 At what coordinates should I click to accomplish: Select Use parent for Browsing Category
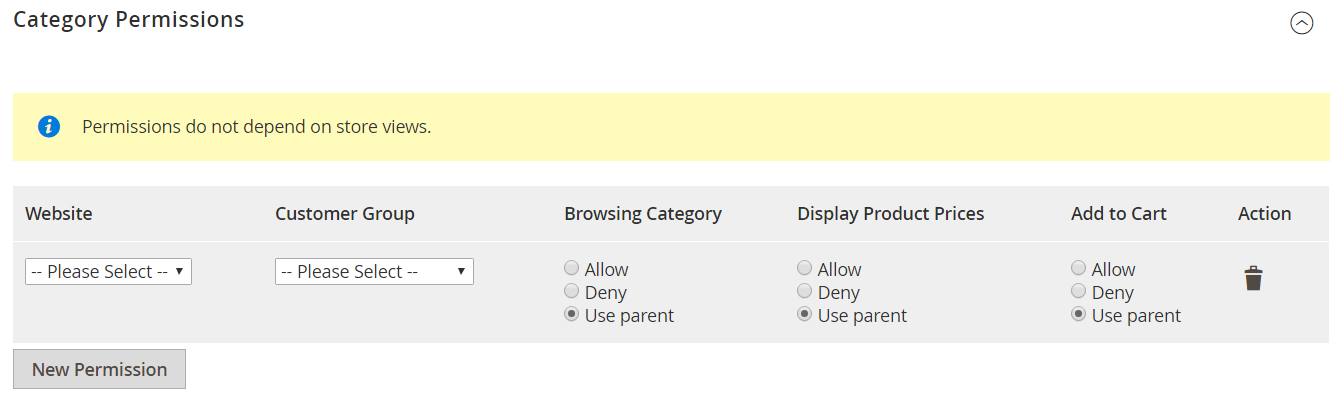(x=571, y=315)
